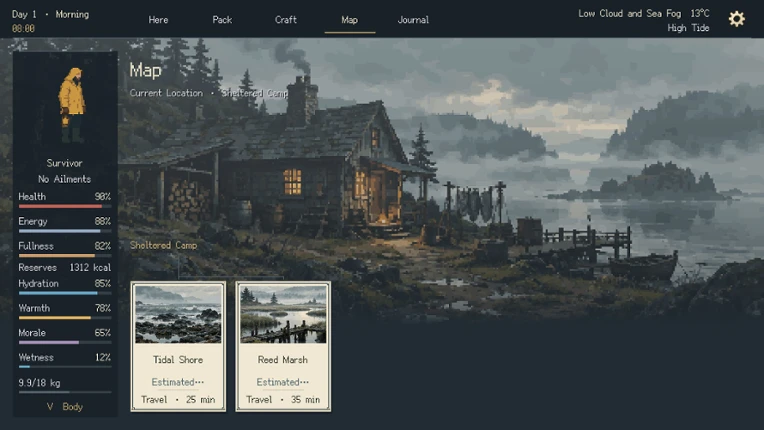Viewport: 764px width, 430px height.
Task: Click the "No Ailments" status text
Action: coord(65,179)
